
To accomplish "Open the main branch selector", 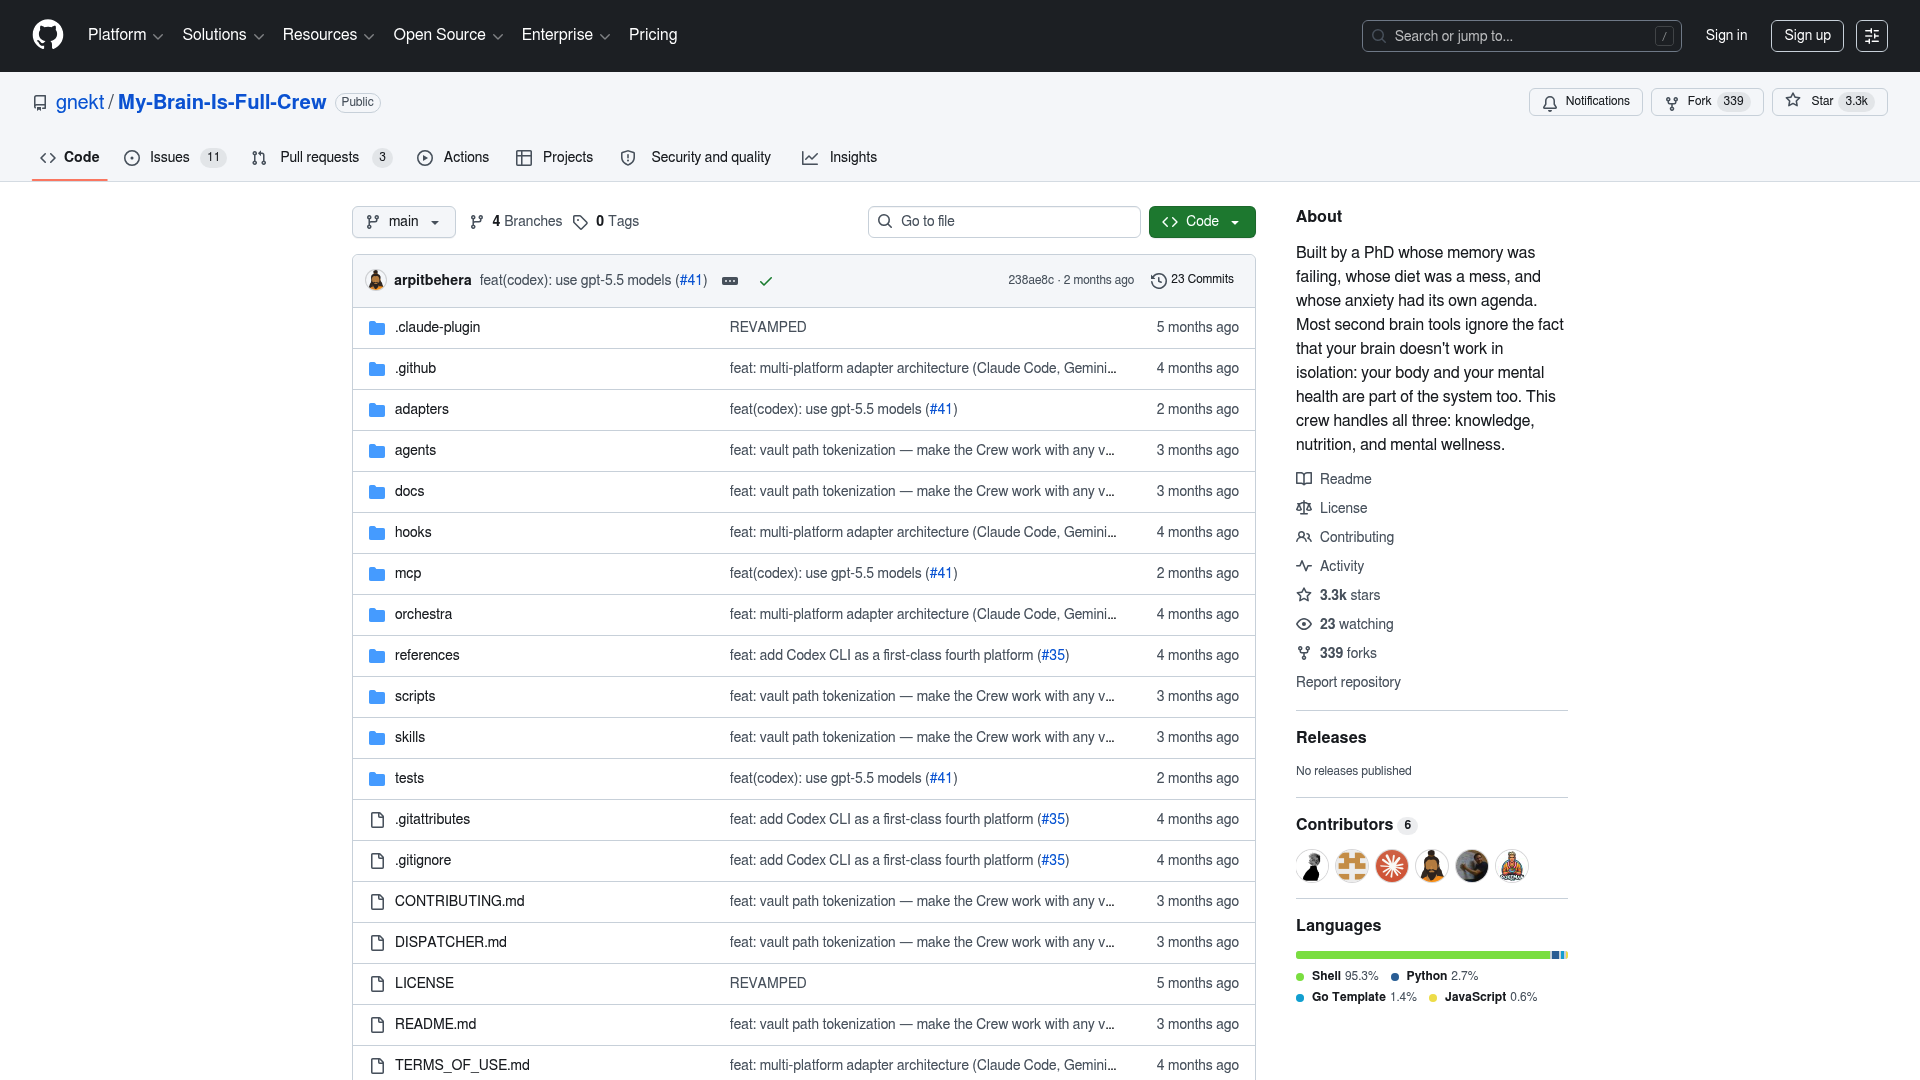I will [x=404, y=222].
